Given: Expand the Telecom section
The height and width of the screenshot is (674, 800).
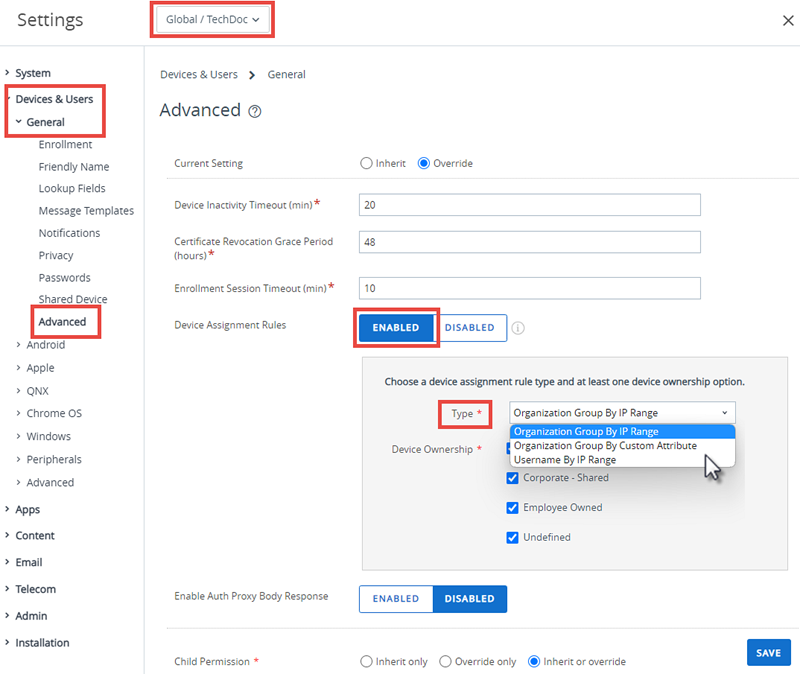Looking at the screenshot, I should coord(8,589).
